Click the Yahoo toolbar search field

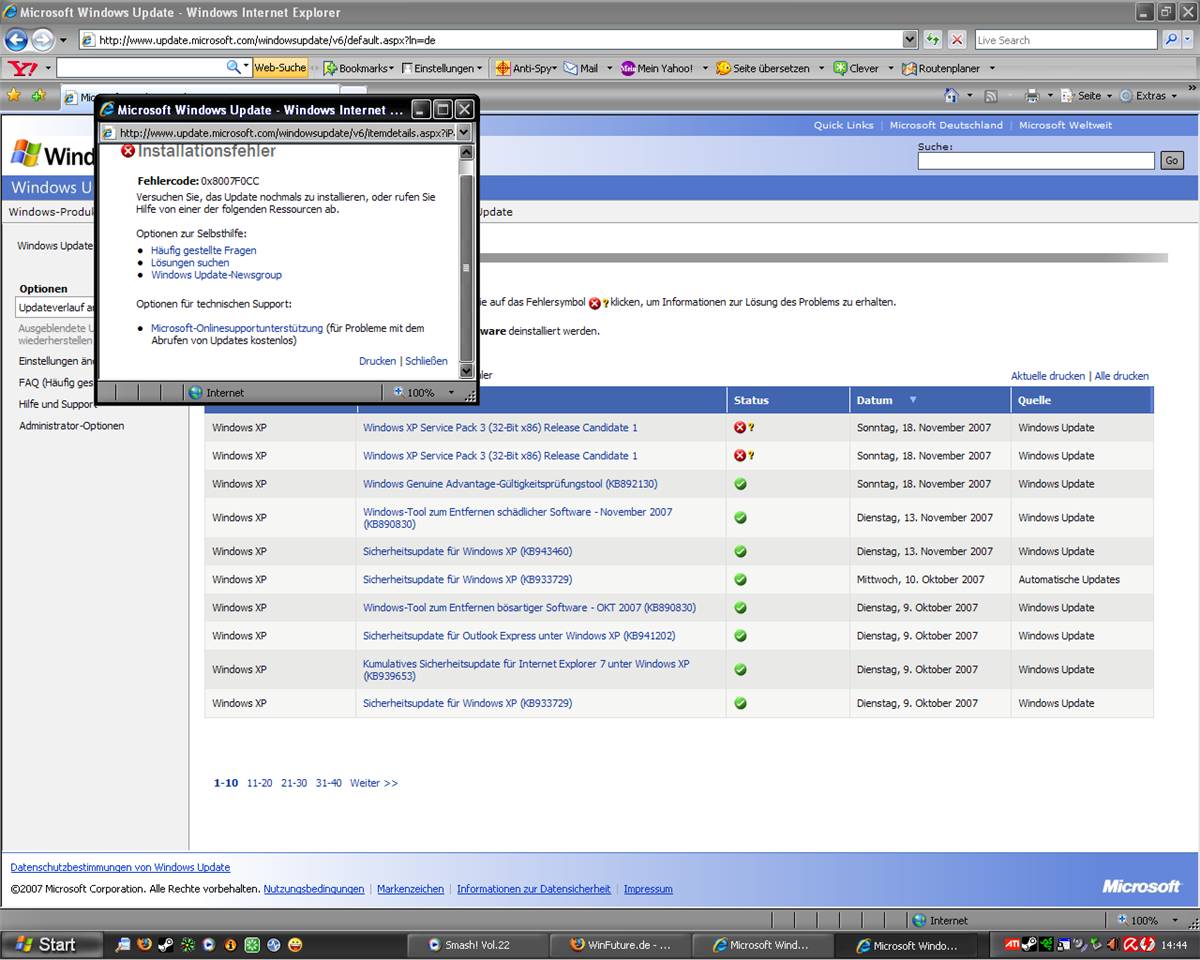pyautogui.click(x=143, y=68)
